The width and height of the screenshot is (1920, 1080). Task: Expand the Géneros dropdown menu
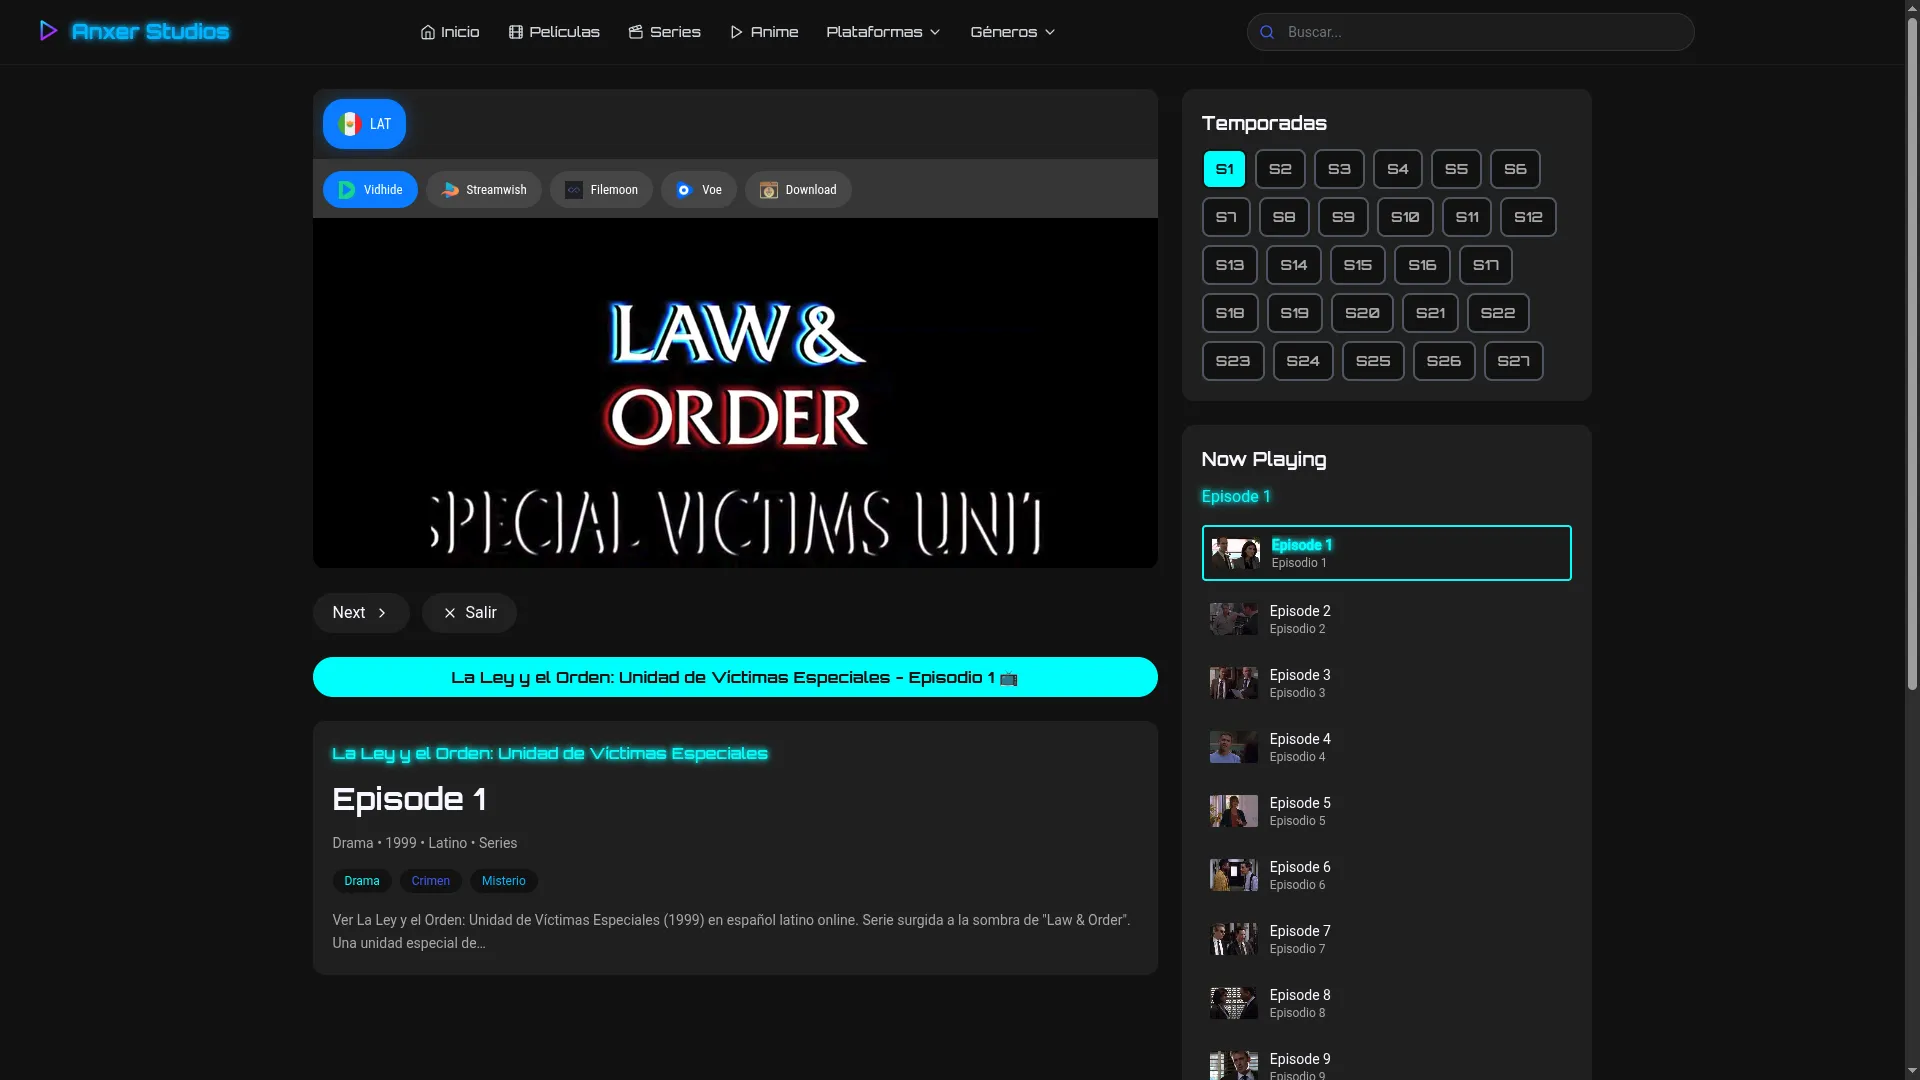1013,32
